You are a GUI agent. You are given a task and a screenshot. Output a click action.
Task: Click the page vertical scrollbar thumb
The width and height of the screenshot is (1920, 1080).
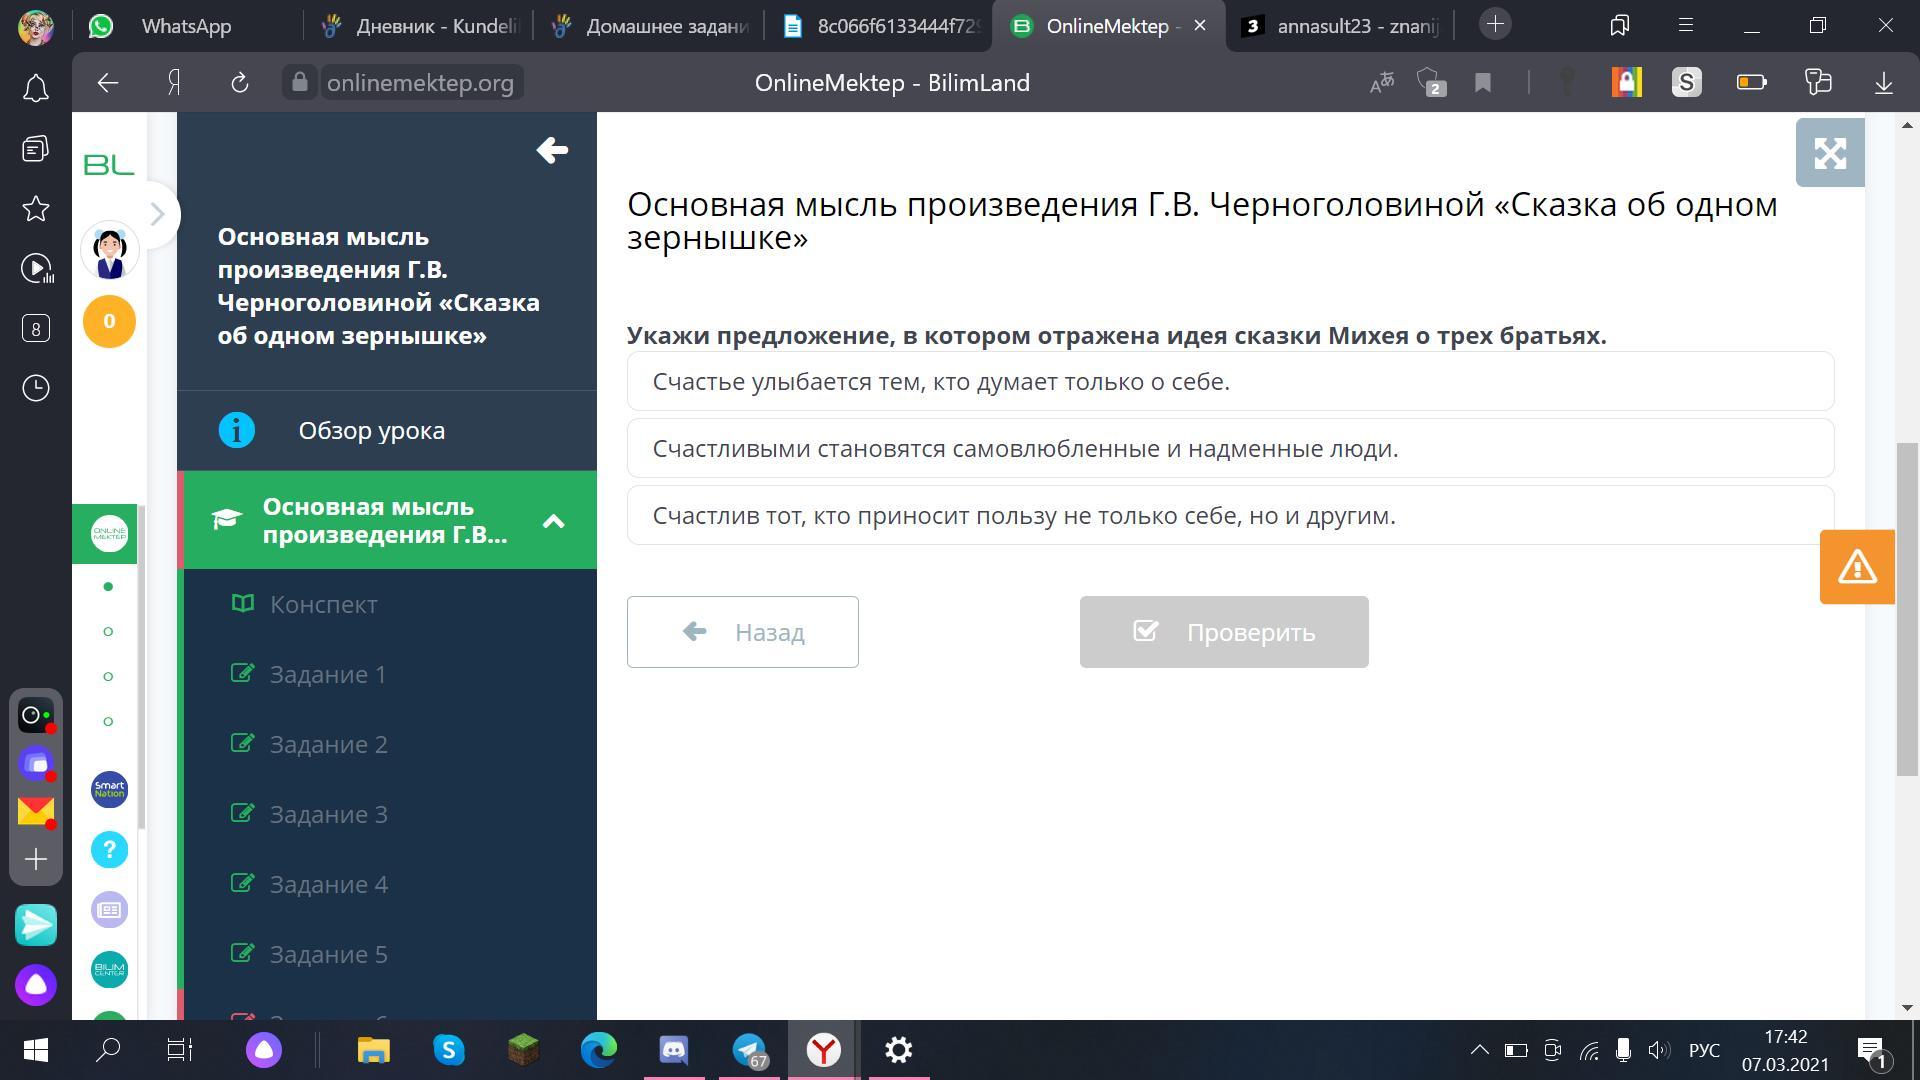1907,608
